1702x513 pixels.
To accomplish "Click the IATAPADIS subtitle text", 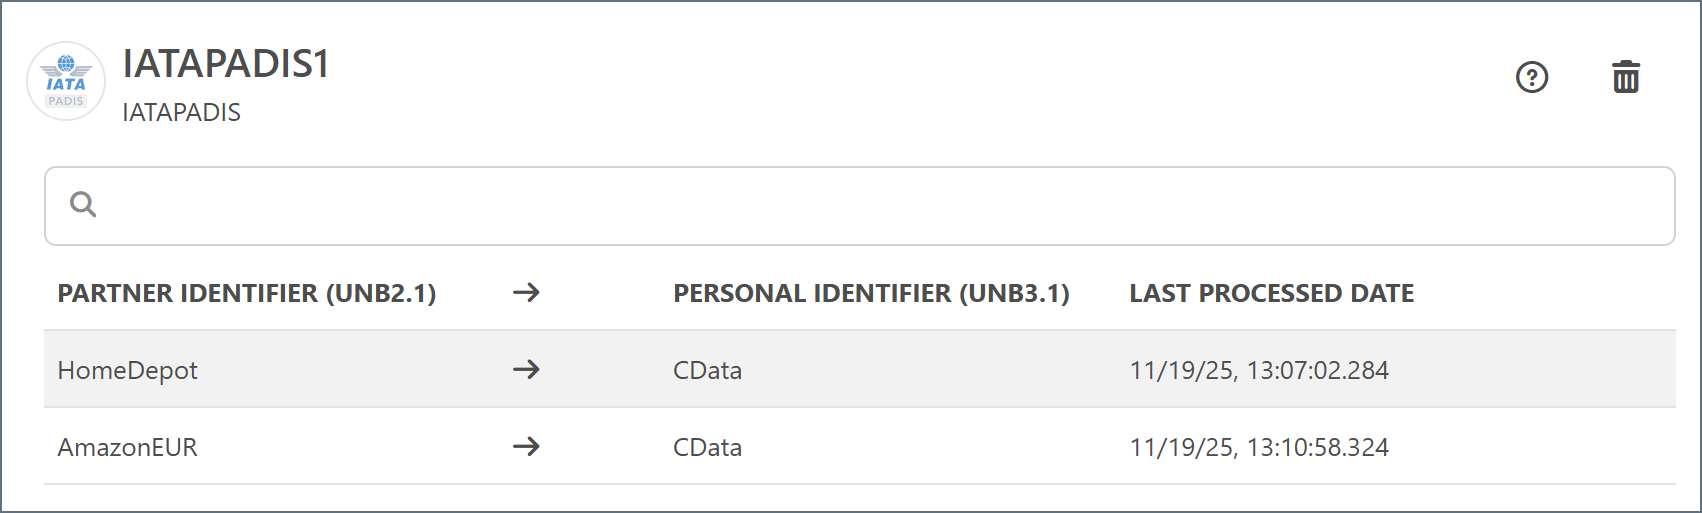I will (181, 113).
